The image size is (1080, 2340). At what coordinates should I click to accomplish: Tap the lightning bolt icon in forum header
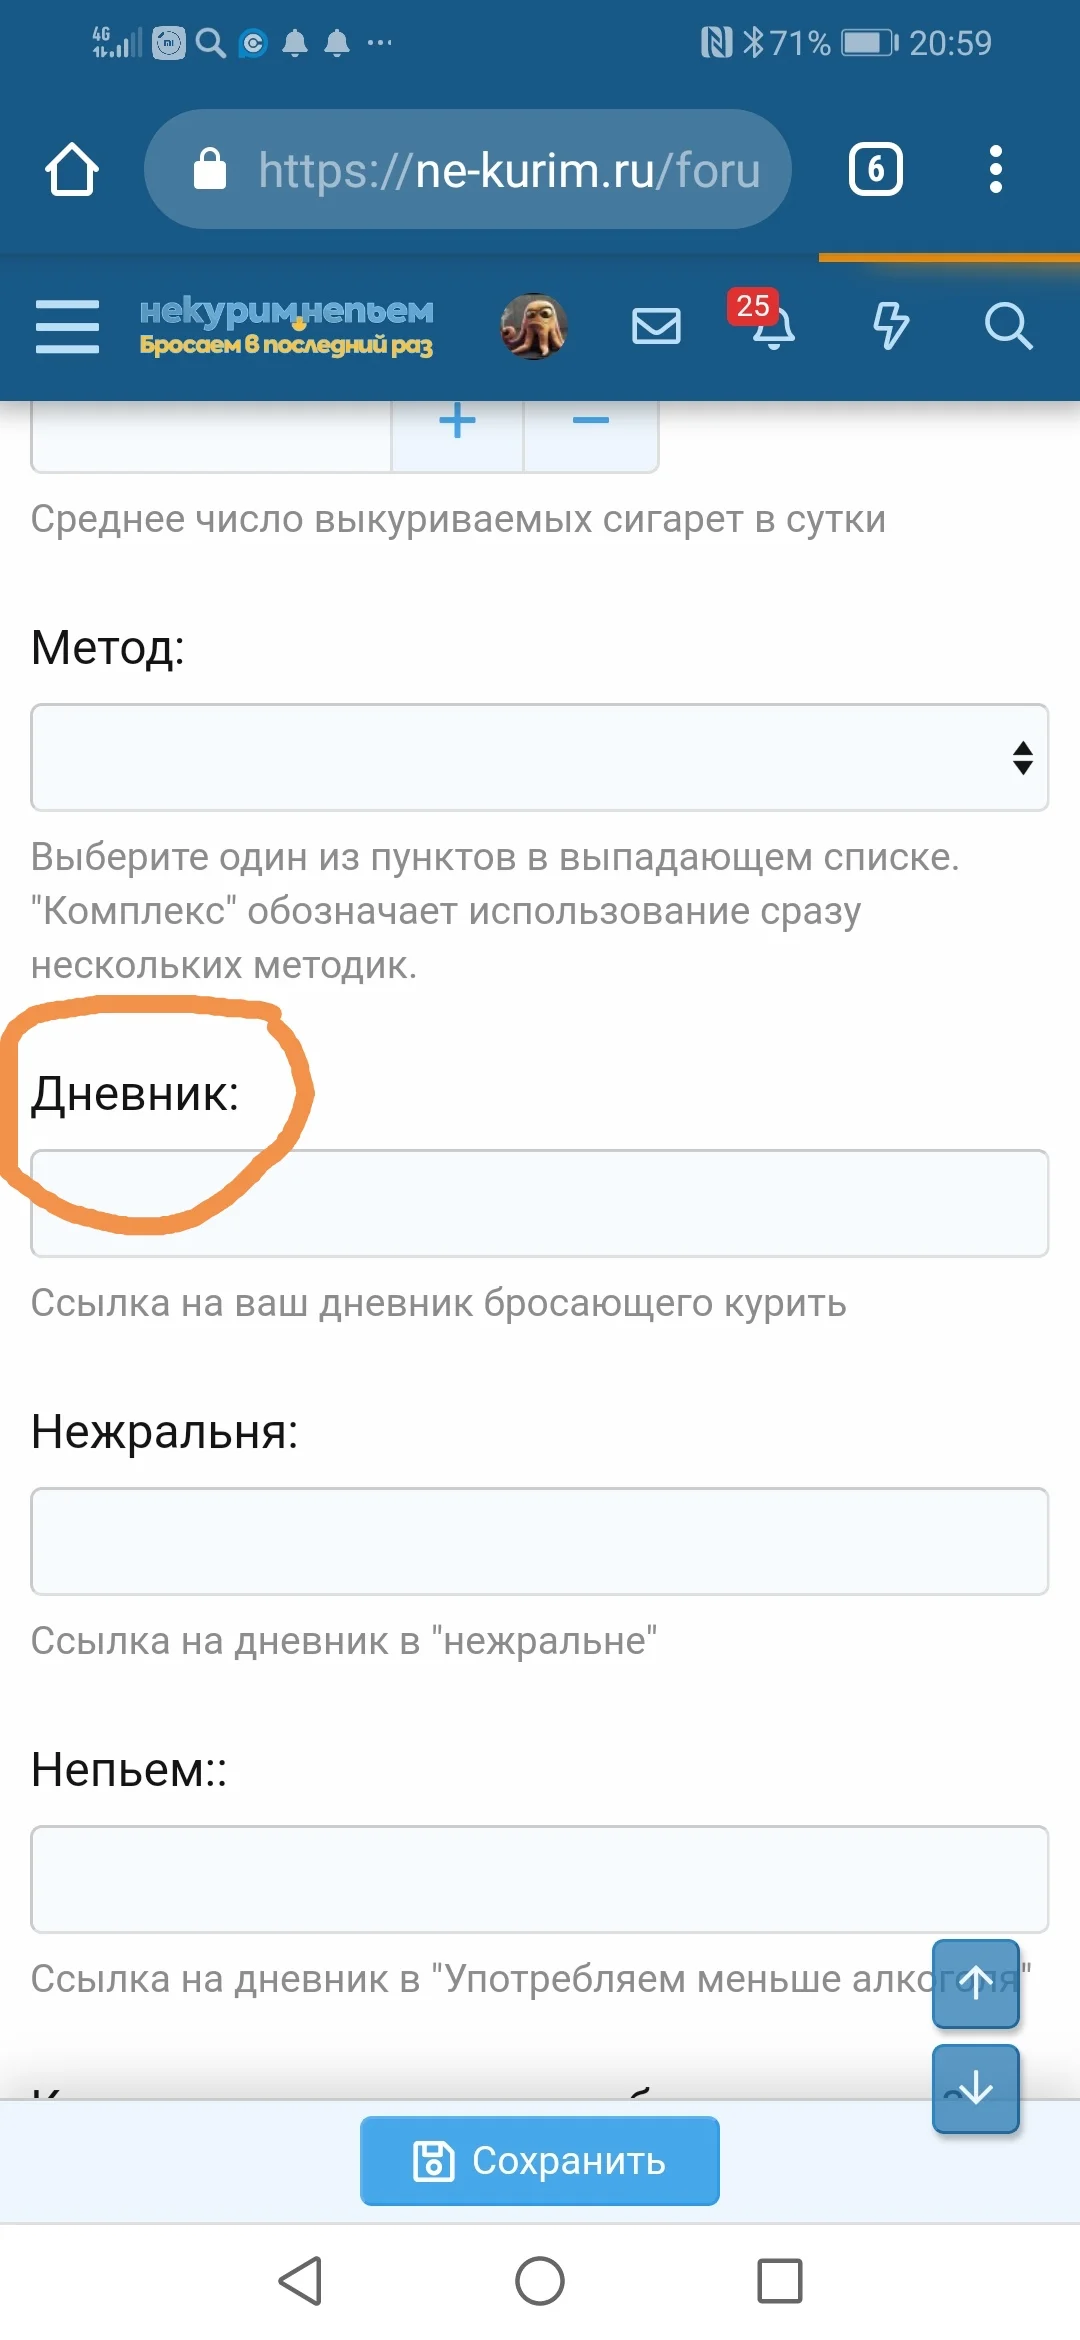point(892,326)
